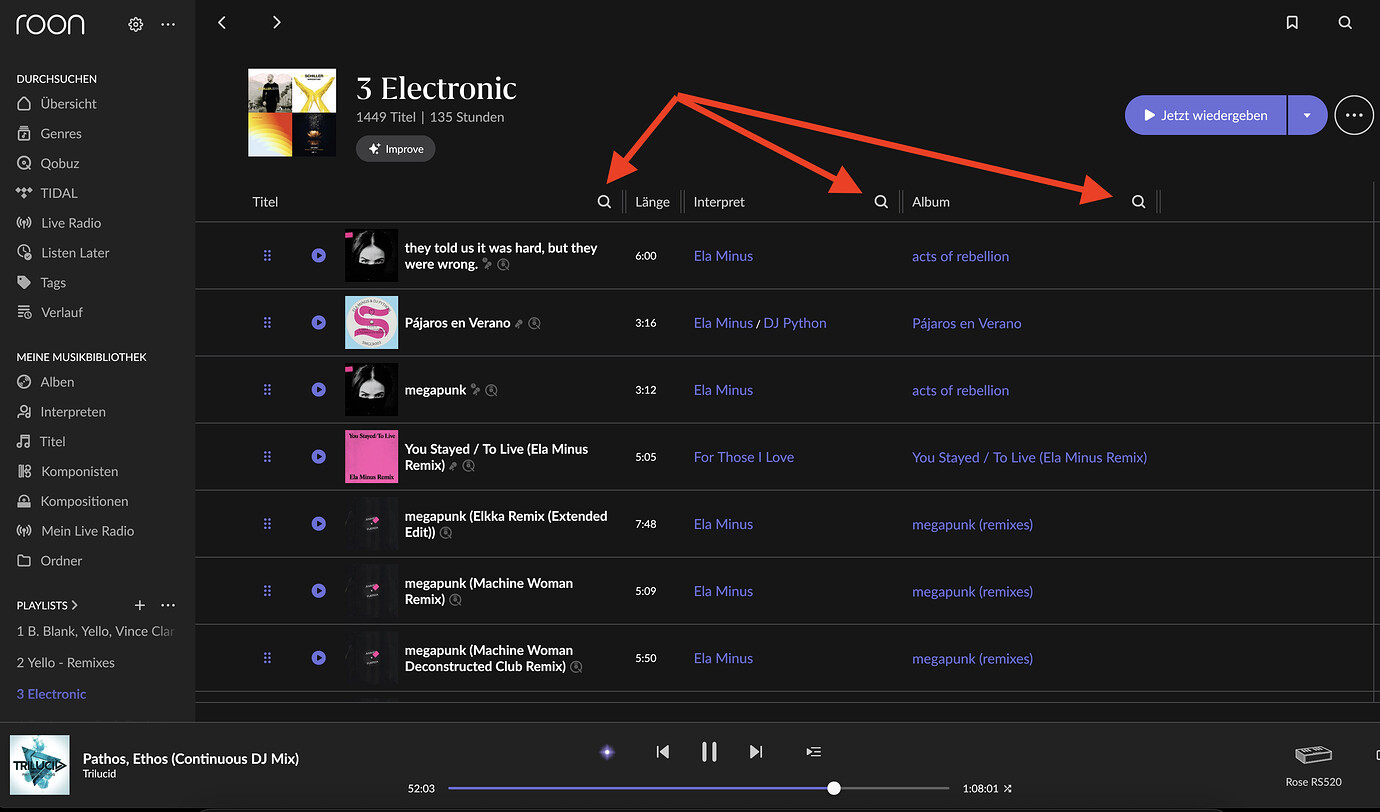
Task: Play the megapunk (Elkka Remix) track
Action: click(x=318, y=524)
